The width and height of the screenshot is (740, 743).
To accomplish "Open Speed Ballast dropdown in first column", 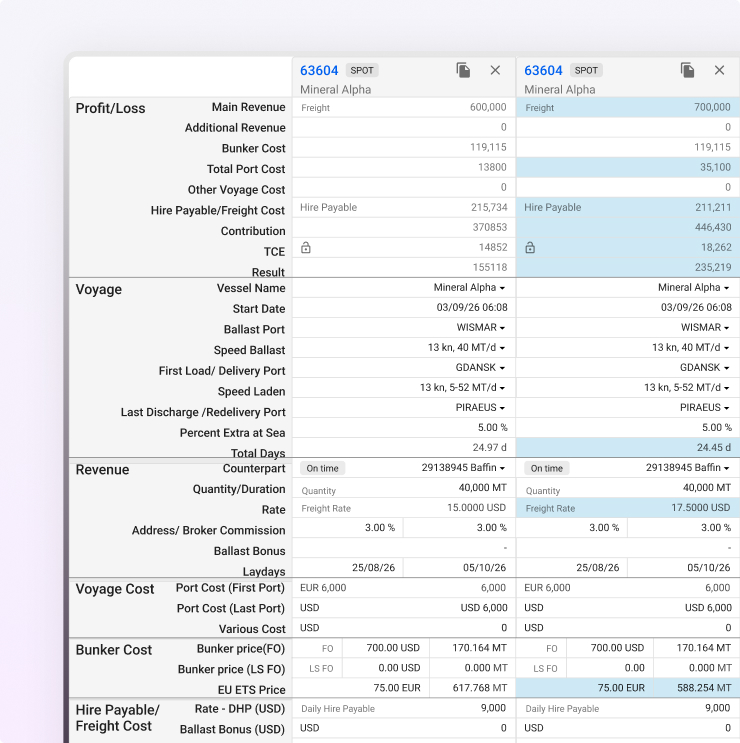I will [466, 347].
